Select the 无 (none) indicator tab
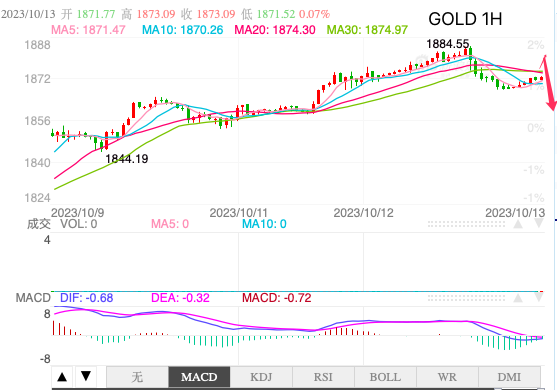The width and height of the screenshot is (557, 390). pos(137,377)
